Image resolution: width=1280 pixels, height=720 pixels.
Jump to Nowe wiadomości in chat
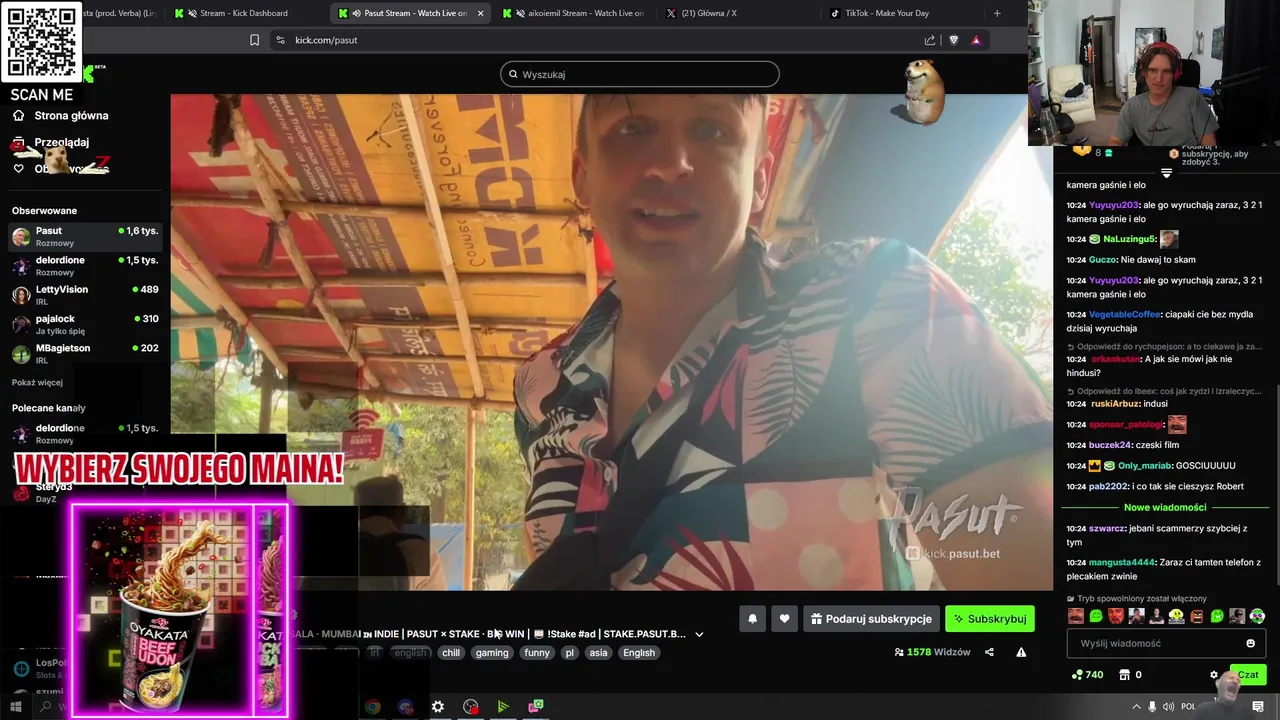(x=1165, y=507)
